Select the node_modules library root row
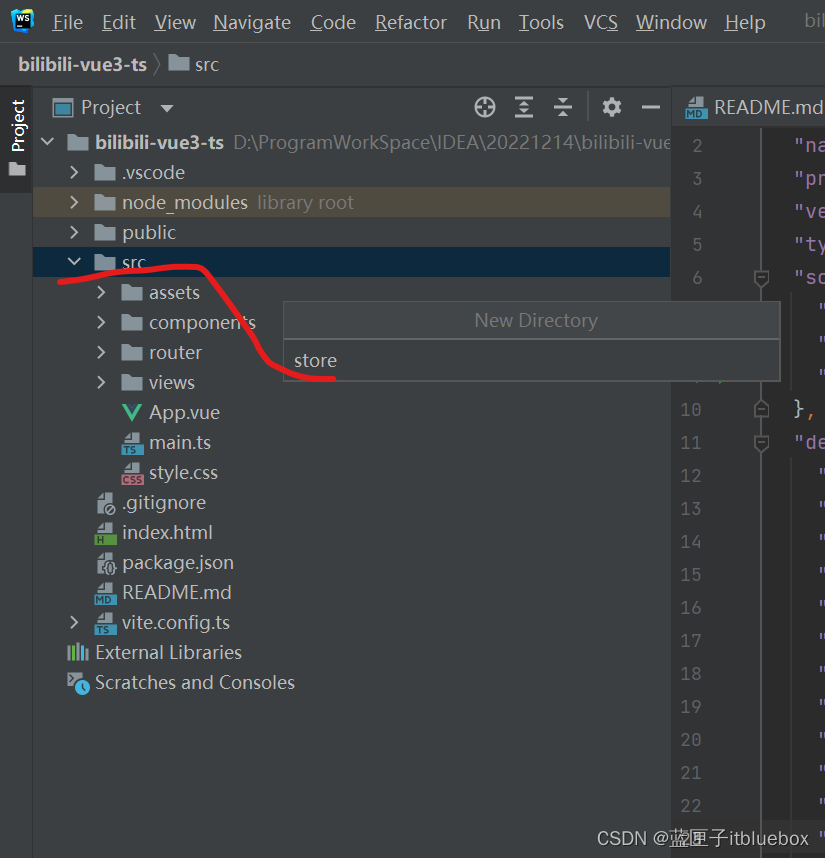The height and width of the screenshot is (858, 825). (351, 202)
